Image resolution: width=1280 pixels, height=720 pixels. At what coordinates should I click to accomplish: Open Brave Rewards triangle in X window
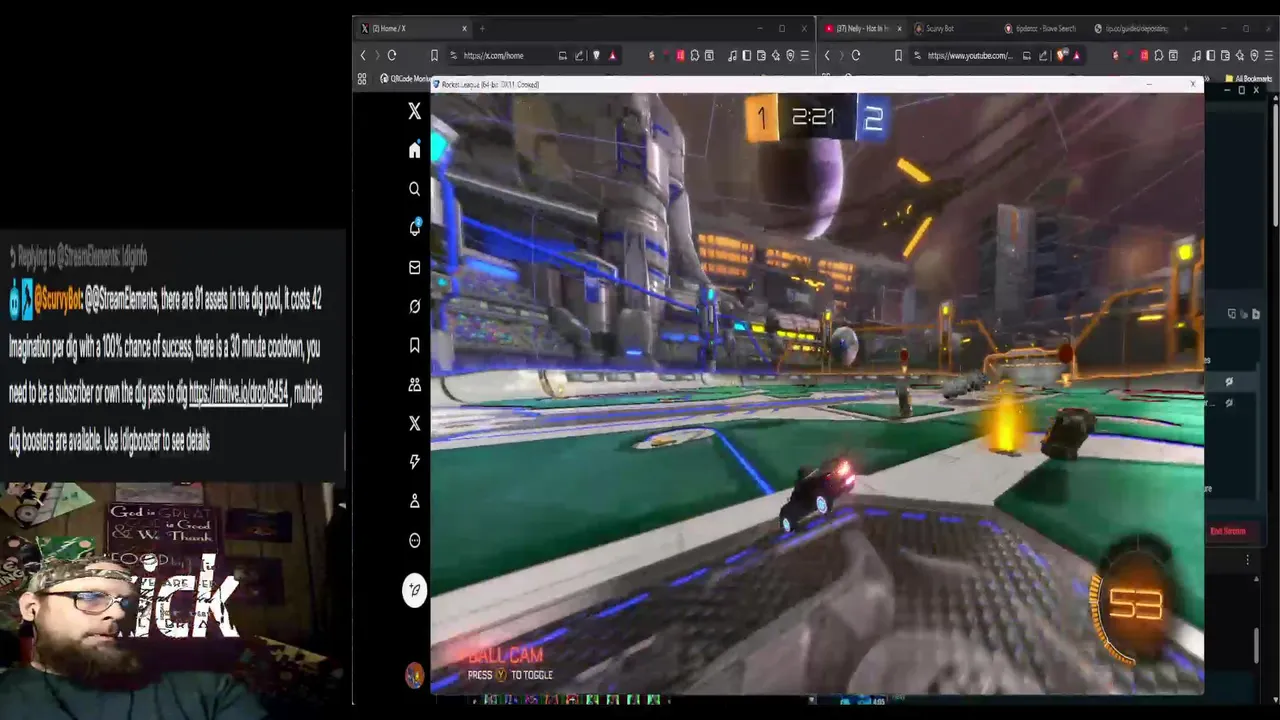(612, 55)
